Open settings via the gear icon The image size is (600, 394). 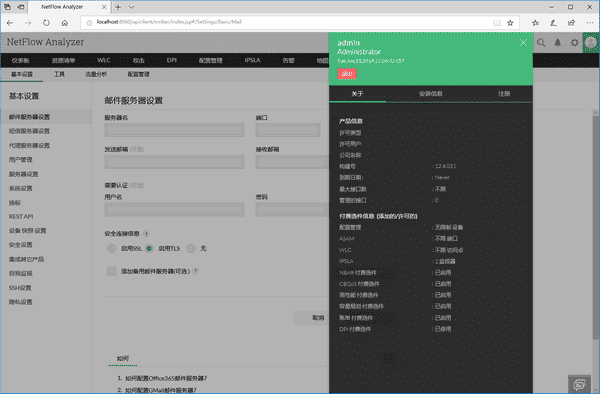click(x=574, y=42)
